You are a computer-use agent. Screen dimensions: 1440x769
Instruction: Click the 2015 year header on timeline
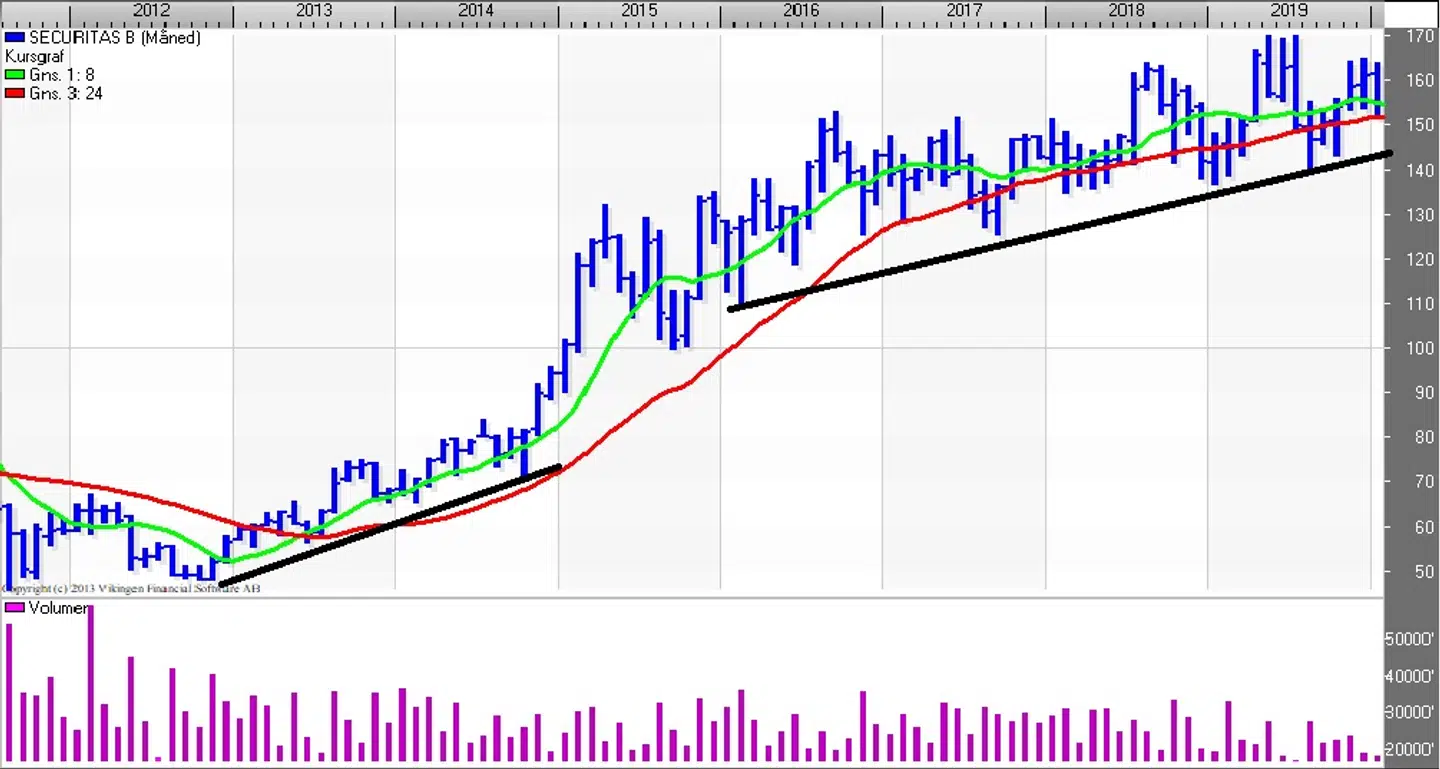[x=639, y=11]
